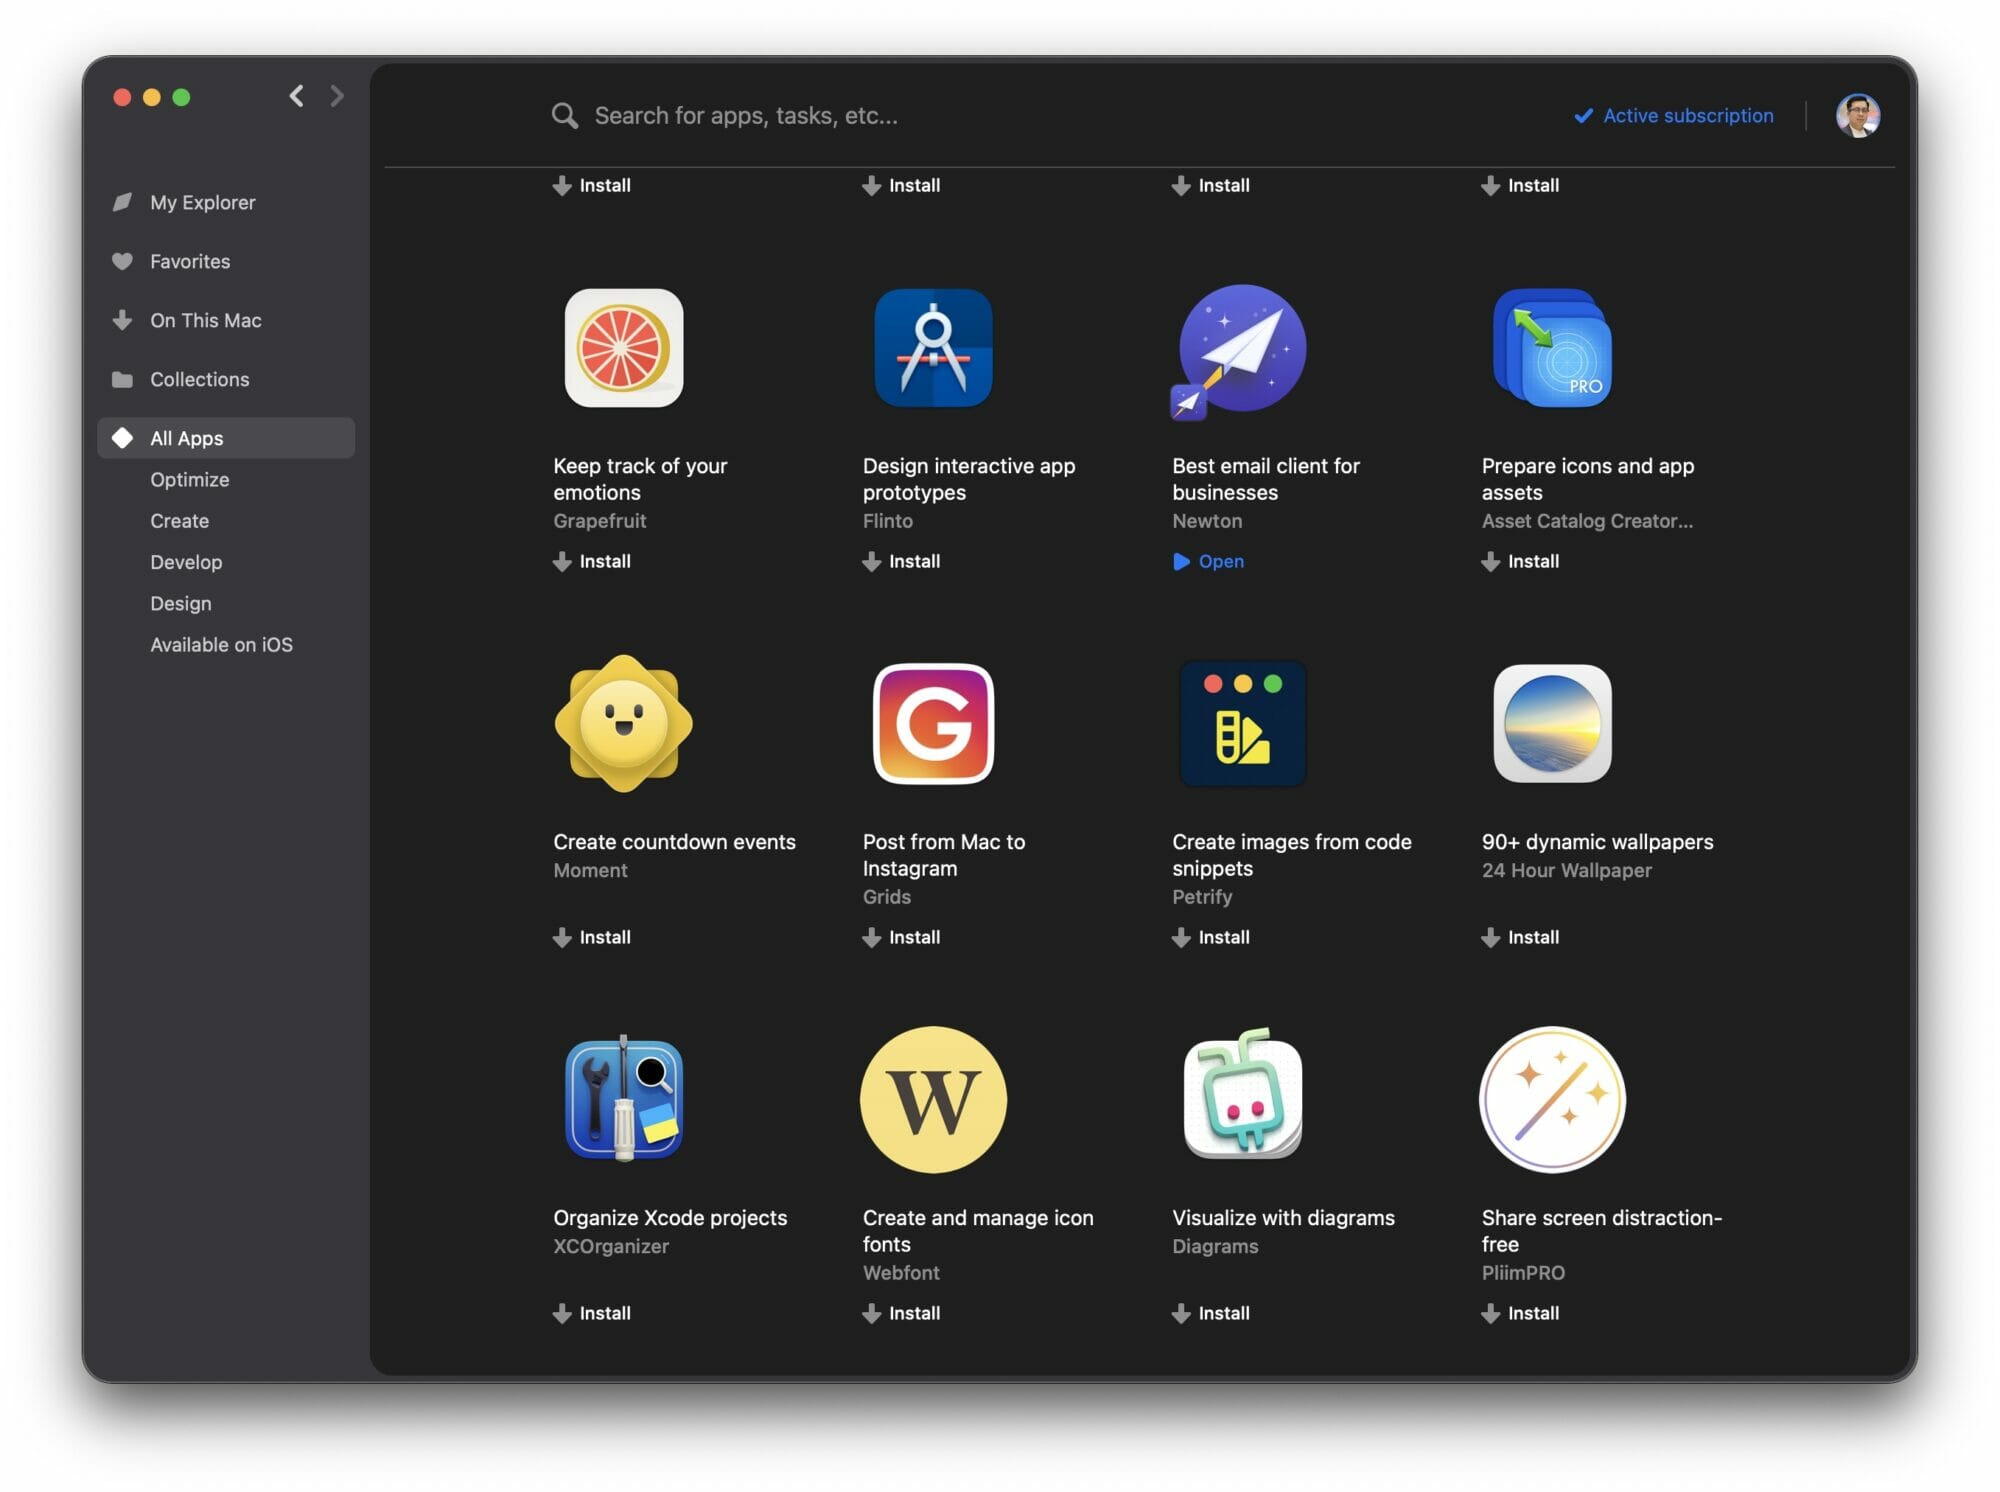This screenshot has height=1492, width=2000.
Task: Install the Webfont app
Action: 901,1314
